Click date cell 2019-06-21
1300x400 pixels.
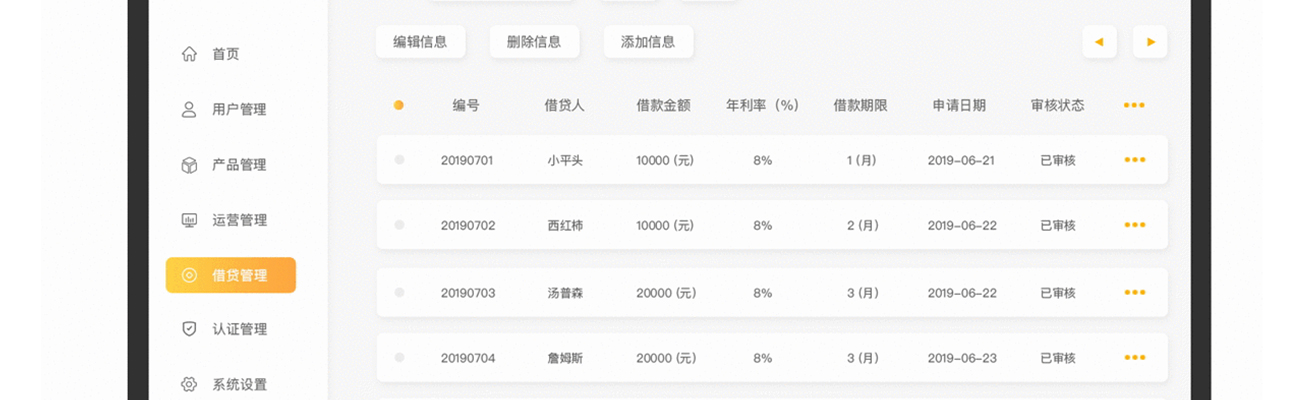point(961,160)
